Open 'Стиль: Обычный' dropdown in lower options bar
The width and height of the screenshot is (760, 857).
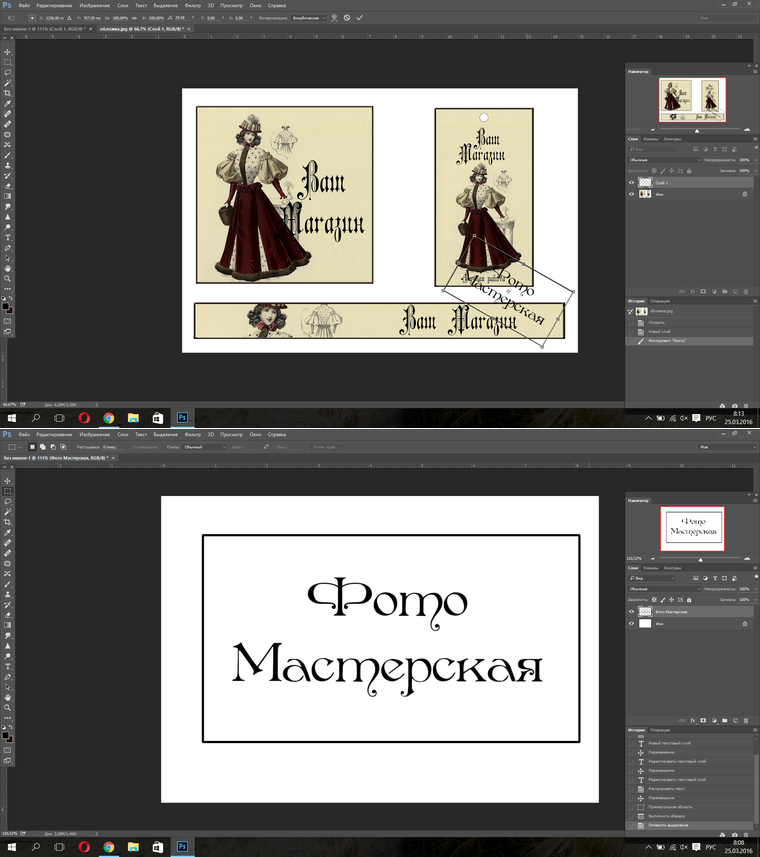[204, 447]
